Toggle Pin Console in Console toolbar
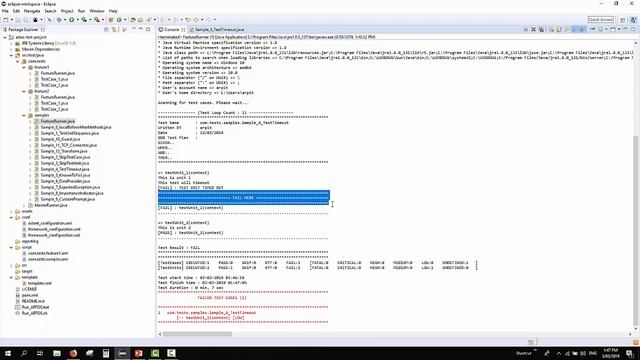640x360 pixels. (592, 29)
